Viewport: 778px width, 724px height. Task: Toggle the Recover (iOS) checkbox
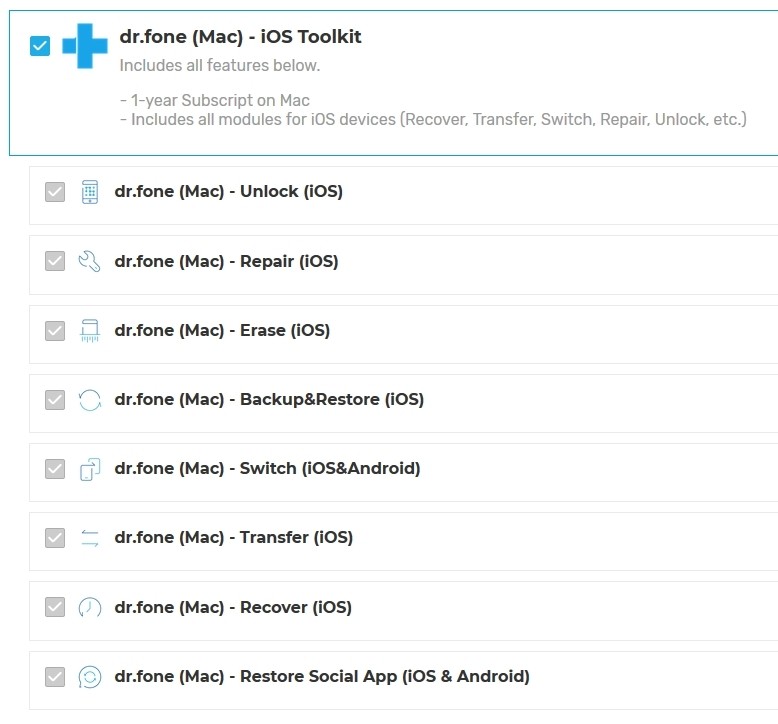click(55, 607)
